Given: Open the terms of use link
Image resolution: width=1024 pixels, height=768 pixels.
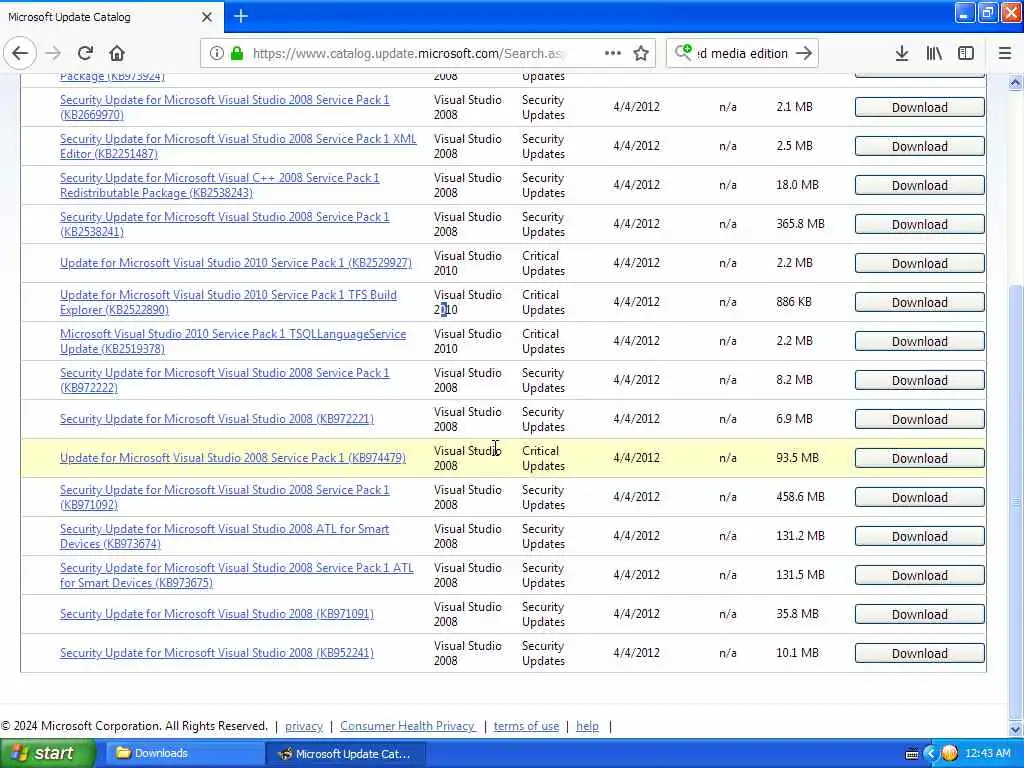Looking at the screenshot, I should tap(526, 726).
